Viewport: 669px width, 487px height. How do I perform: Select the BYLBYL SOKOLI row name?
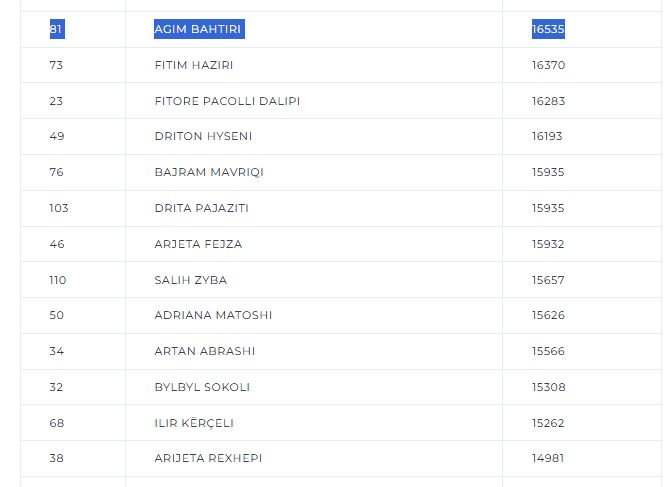pyautogui.click(x=202, y=387)
